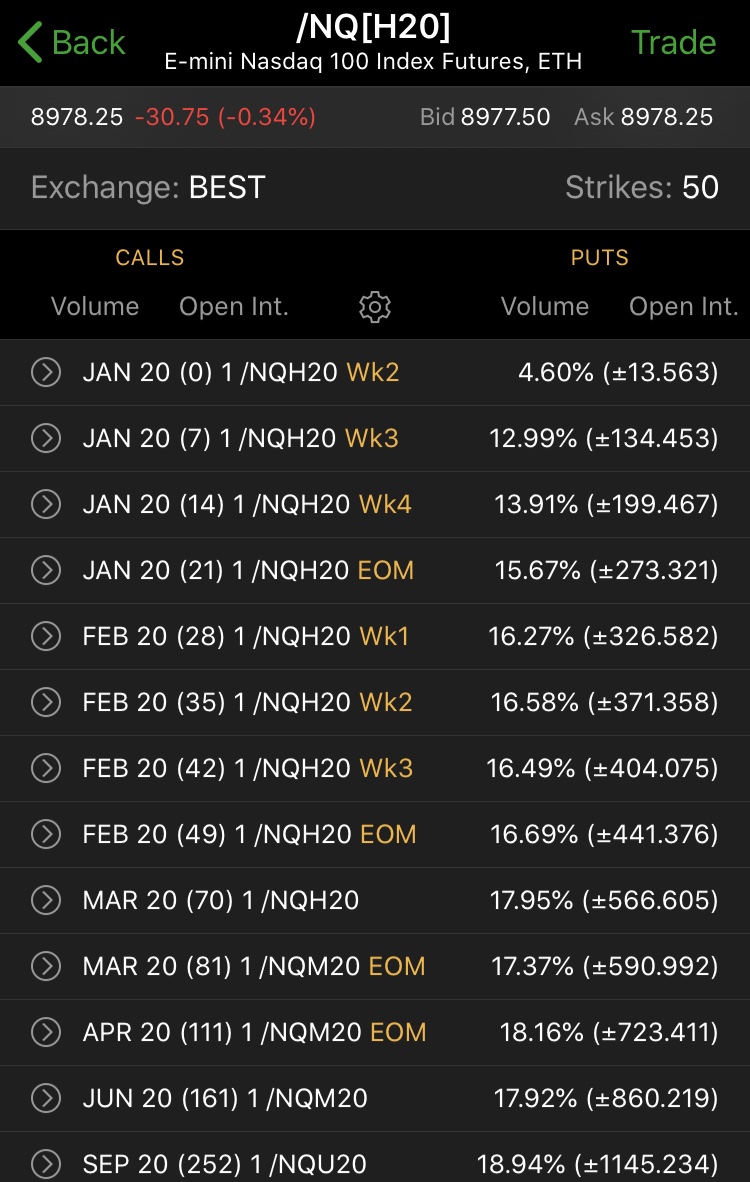
Task: Expand the MAR 20 (70) /NQH20 chevron
Action: [46, 901]
